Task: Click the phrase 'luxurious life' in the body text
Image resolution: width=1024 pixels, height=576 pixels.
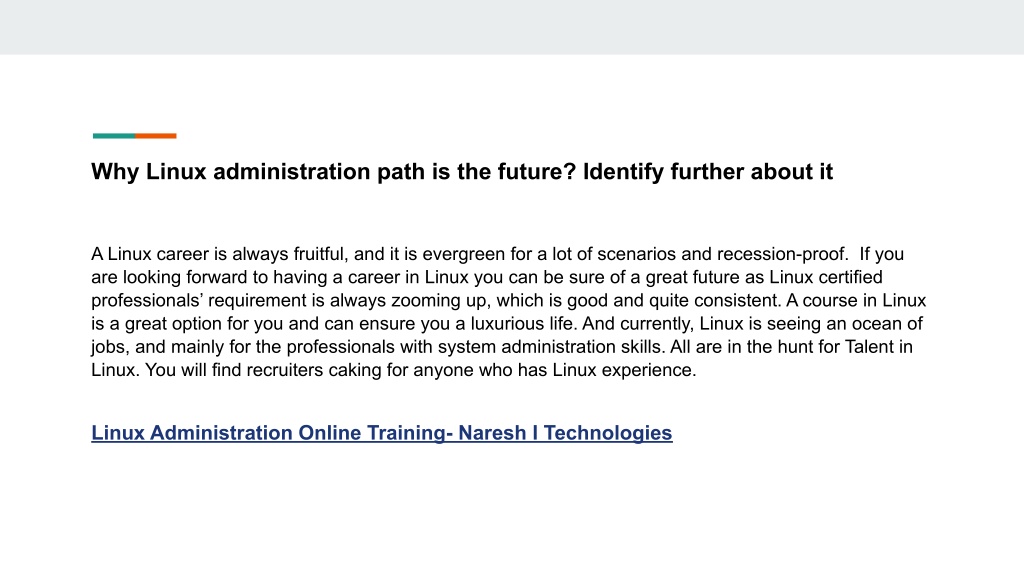Action: pos(523,323)
